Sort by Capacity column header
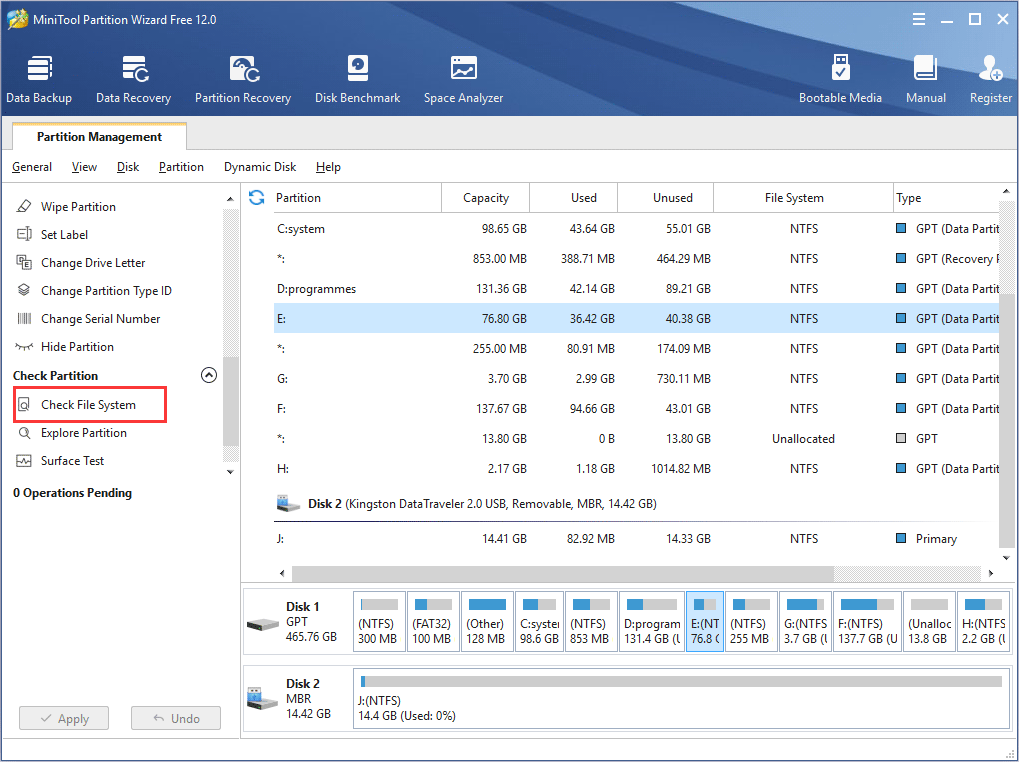1019x762 pixels. (x=485, y=197)
